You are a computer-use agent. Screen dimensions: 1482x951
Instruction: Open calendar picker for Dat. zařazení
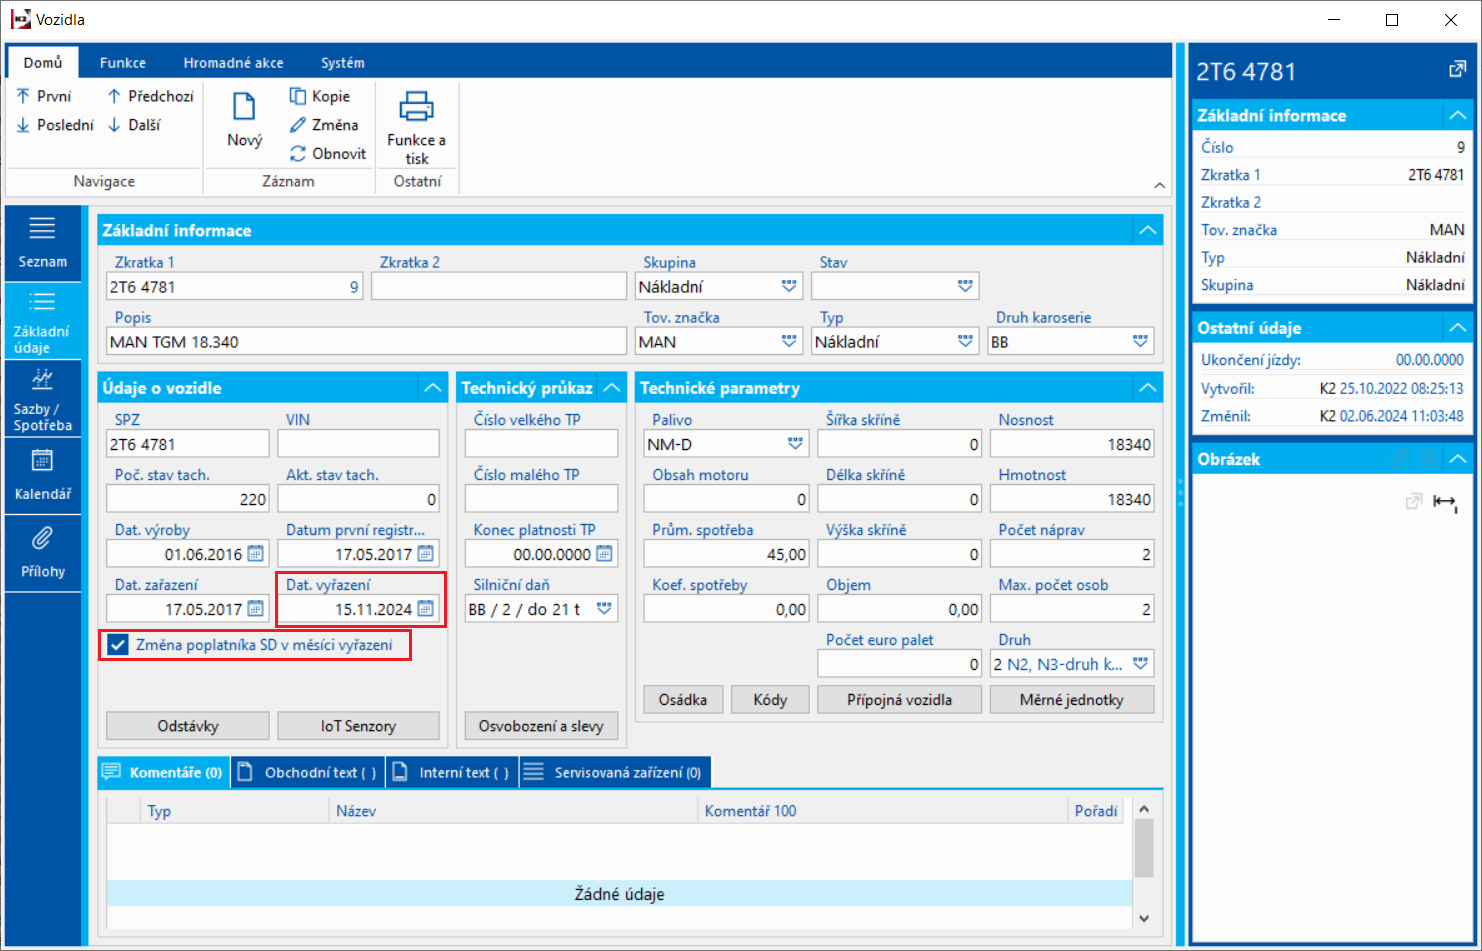[x=256, y=609]
